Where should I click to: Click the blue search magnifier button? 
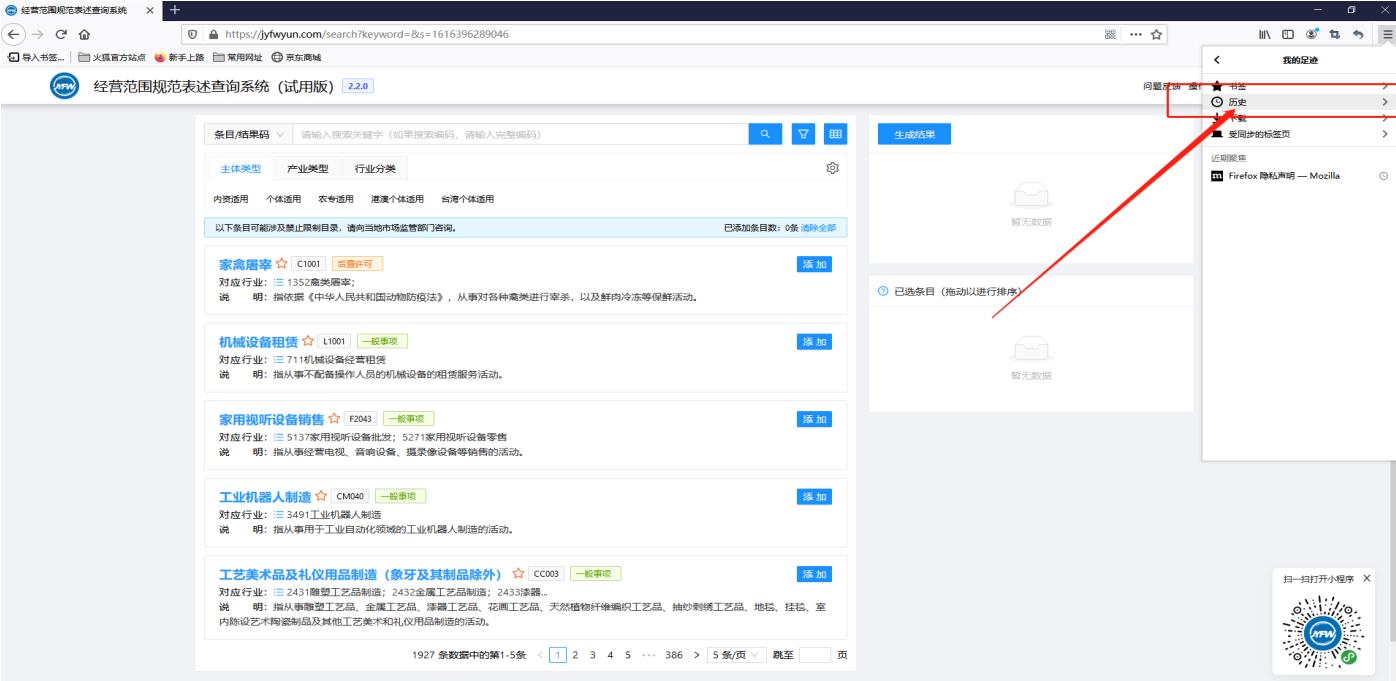(x=766, y=134)
